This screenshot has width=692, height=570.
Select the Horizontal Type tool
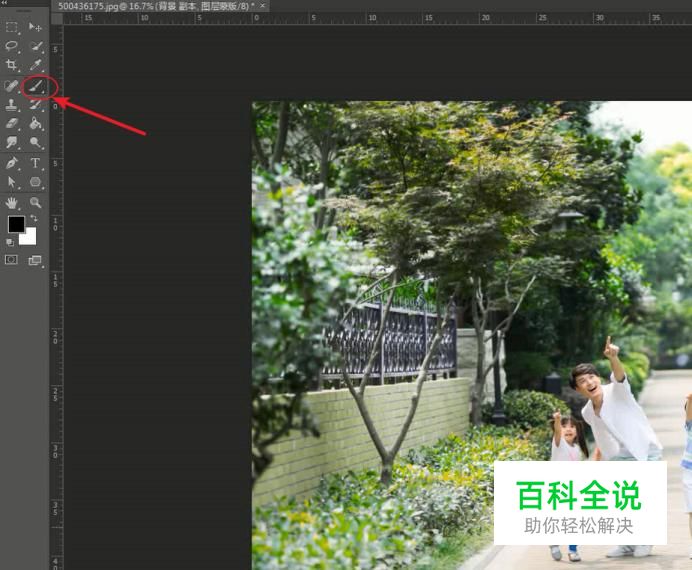click(x=35, y=163)
